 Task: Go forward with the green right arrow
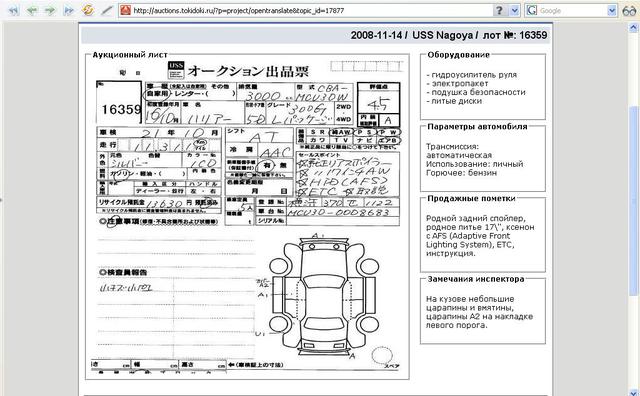click(x=50, y=10)
